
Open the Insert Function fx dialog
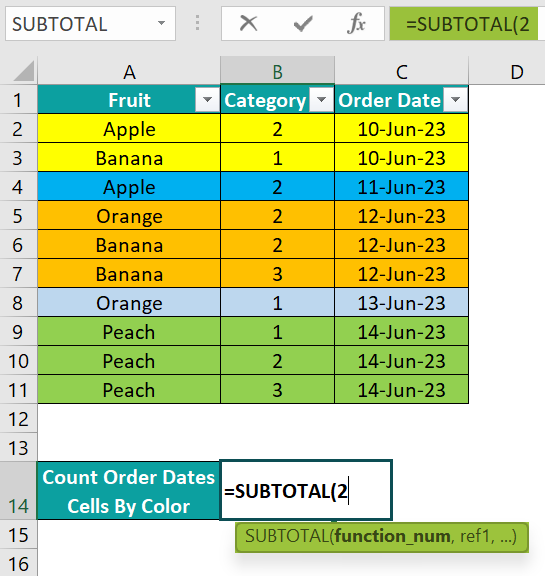coord(356,24)
